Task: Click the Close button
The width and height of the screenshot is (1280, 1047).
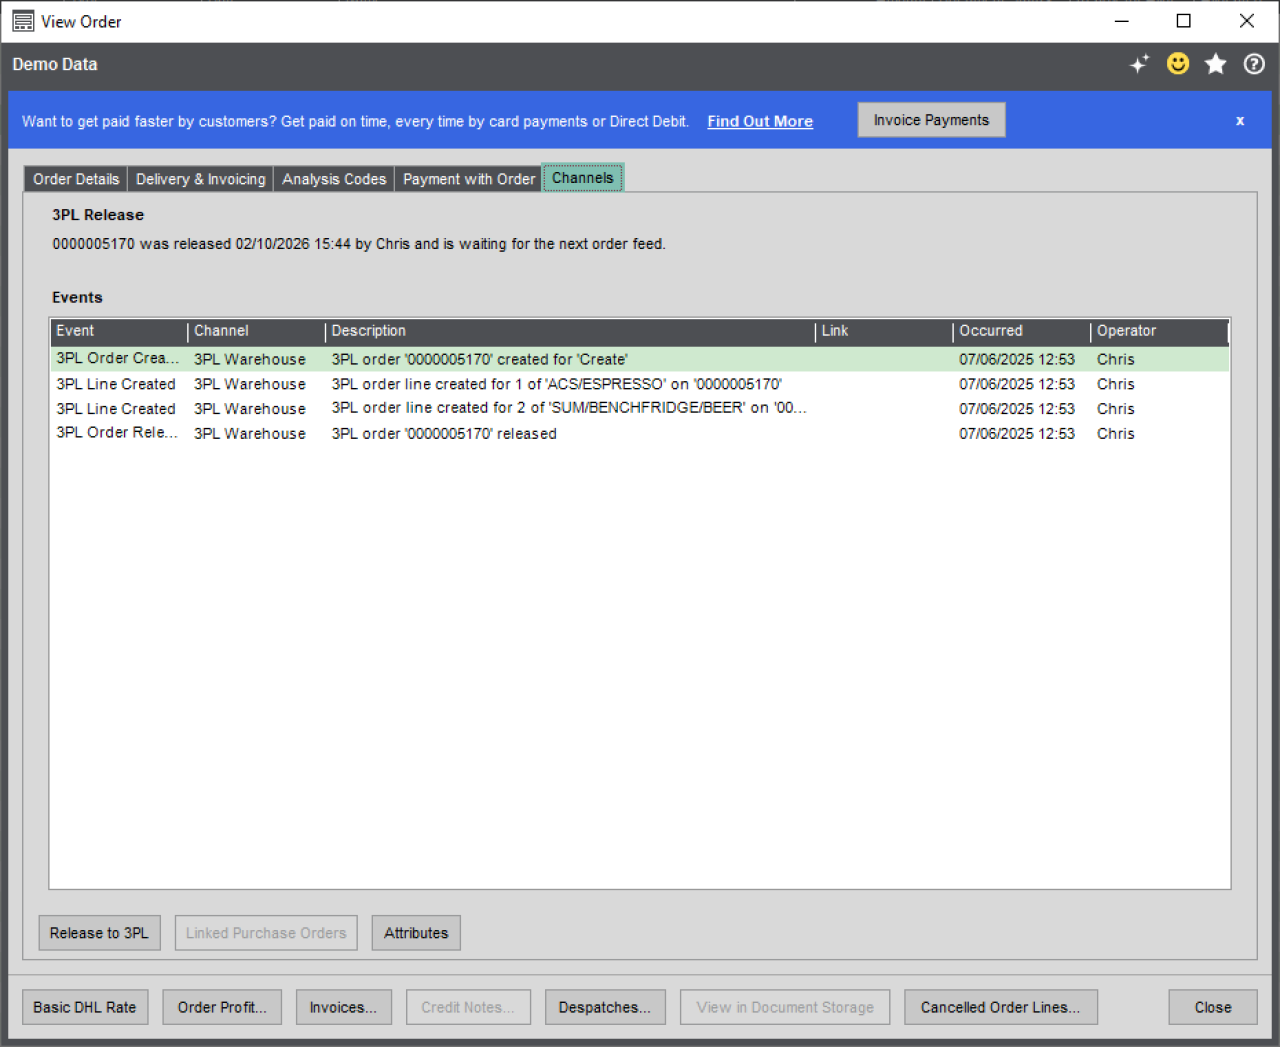Action: pos(1213,1007)
